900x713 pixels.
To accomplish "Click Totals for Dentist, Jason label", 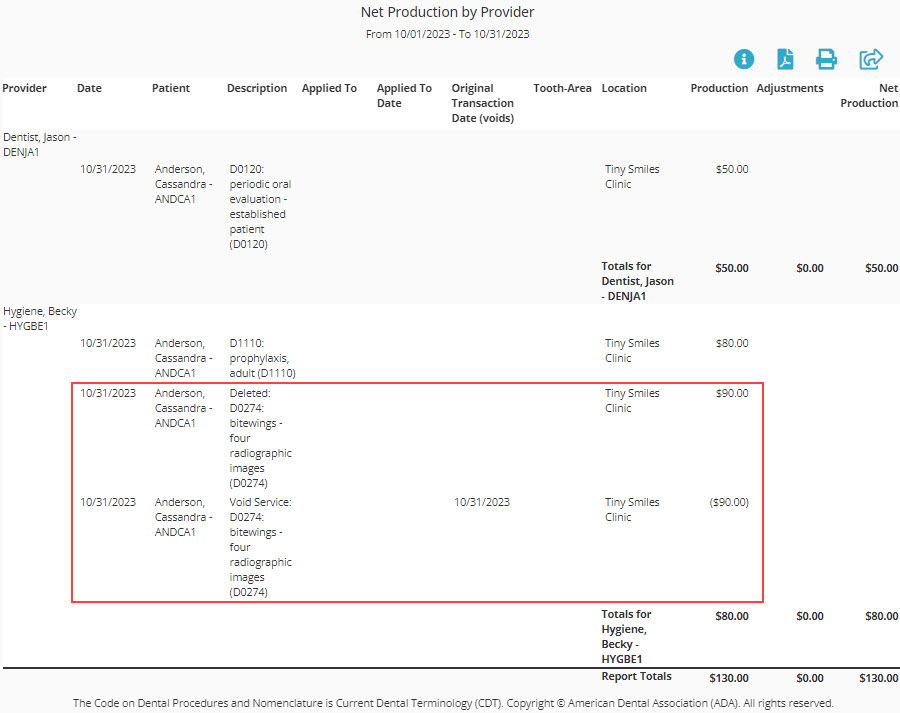I will pos(637,281).
